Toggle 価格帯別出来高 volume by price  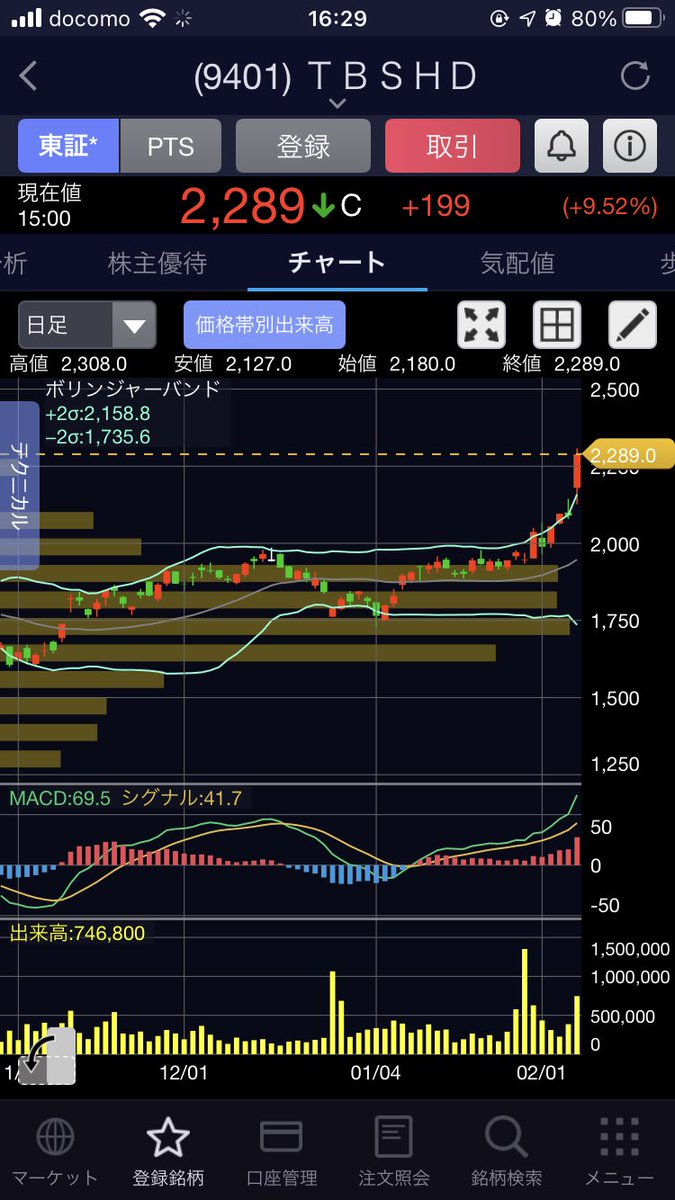pyautogui.click(x=264, y=325)
